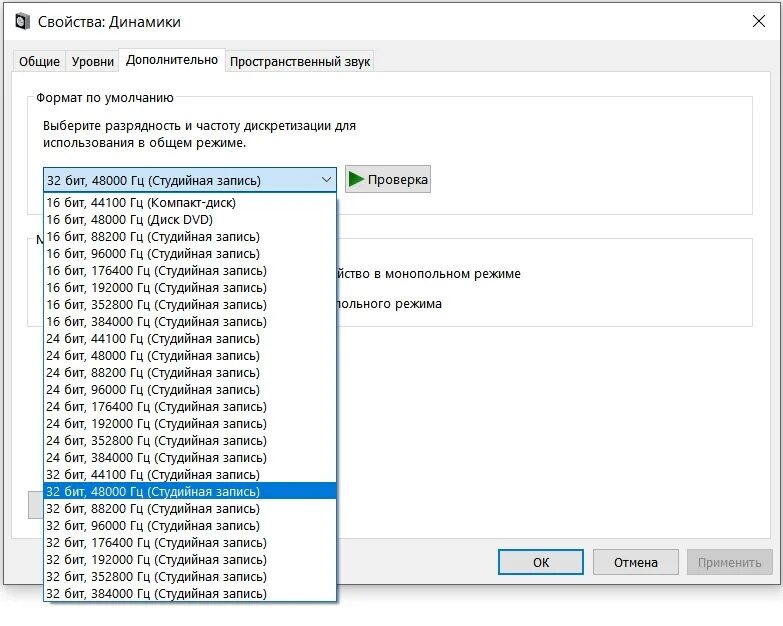Pick 32 бит, 384000 Гц format

pos(190,593)
